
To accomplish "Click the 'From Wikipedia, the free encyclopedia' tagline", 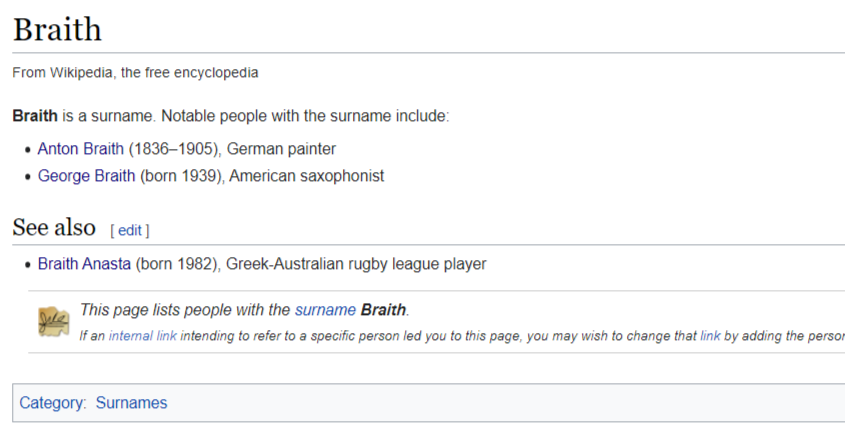I will (x=135, y=72).
